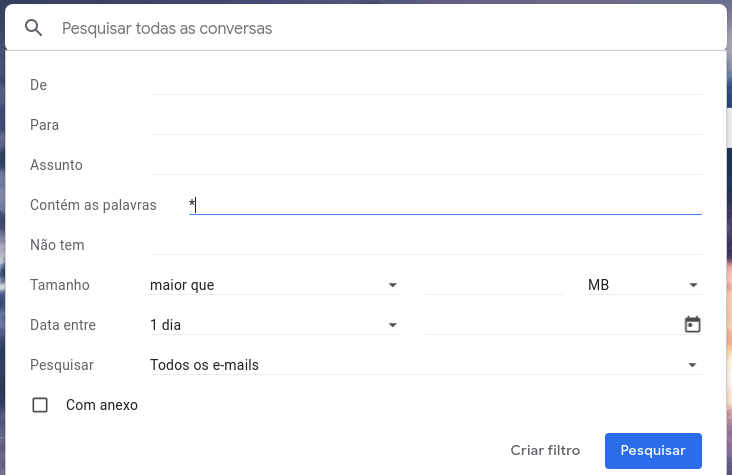Open the calendar date picker icon

[692, 325]
